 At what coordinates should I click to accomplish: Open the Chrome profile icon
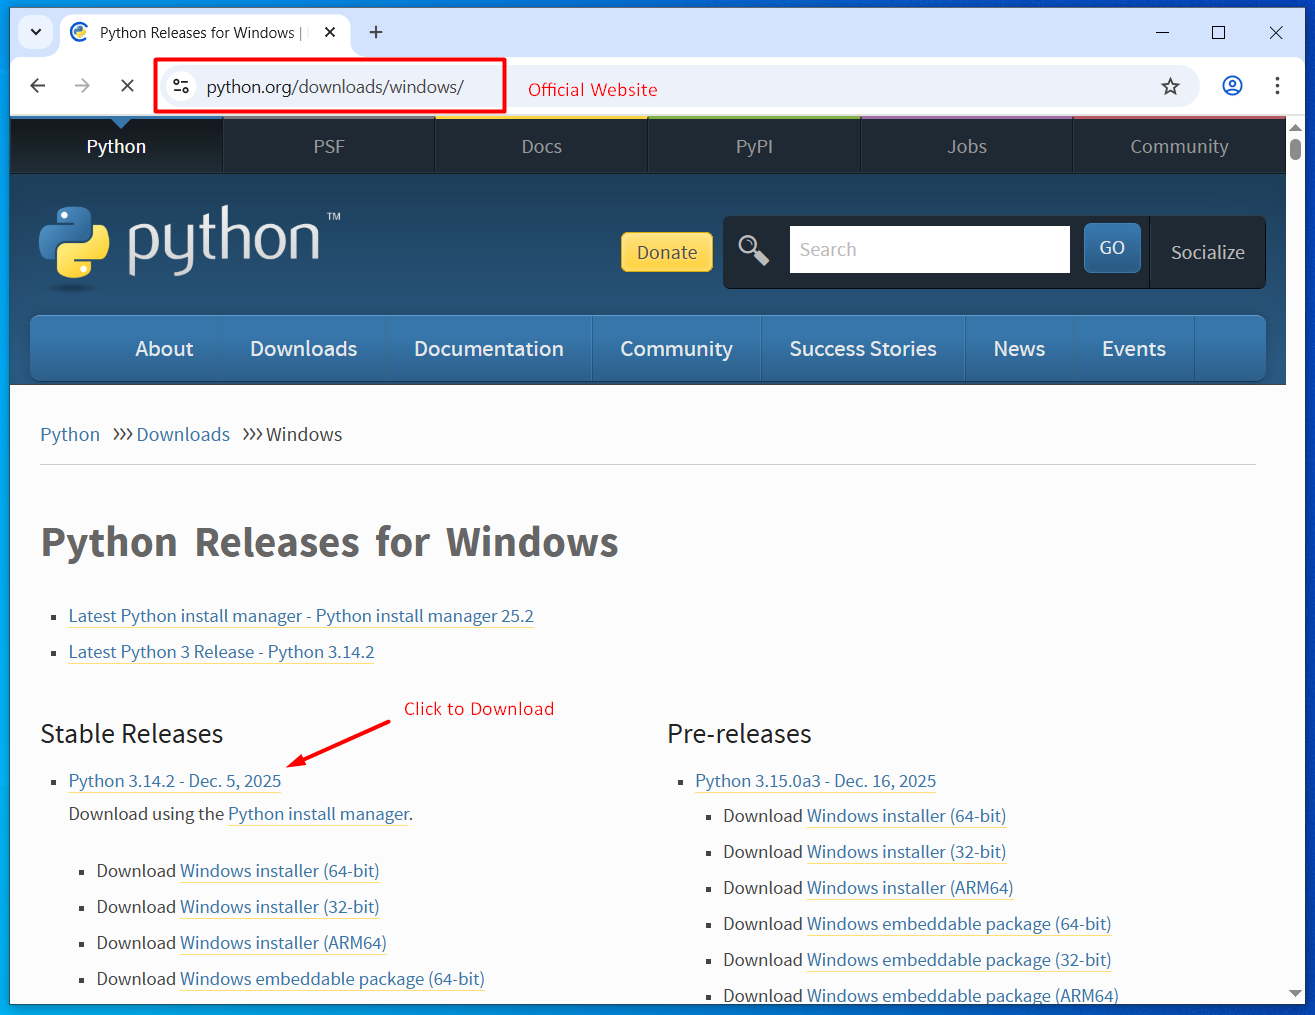[1232, 86]
